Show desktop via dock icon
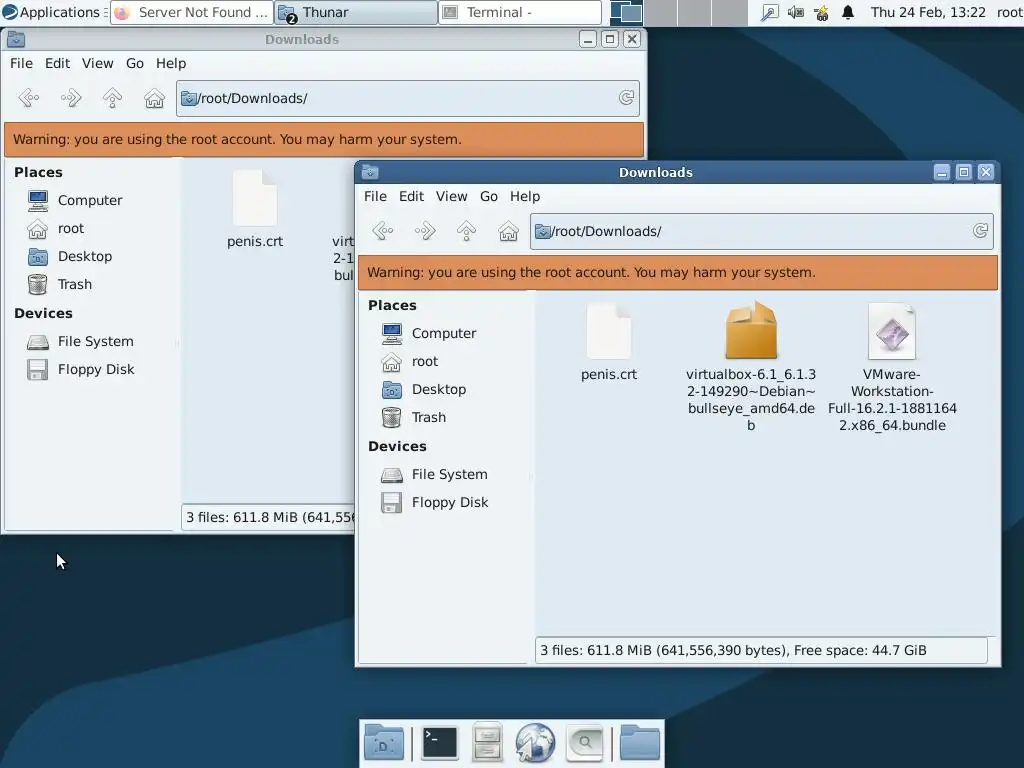The image size is (1024, 768). [x=384, y=743]
